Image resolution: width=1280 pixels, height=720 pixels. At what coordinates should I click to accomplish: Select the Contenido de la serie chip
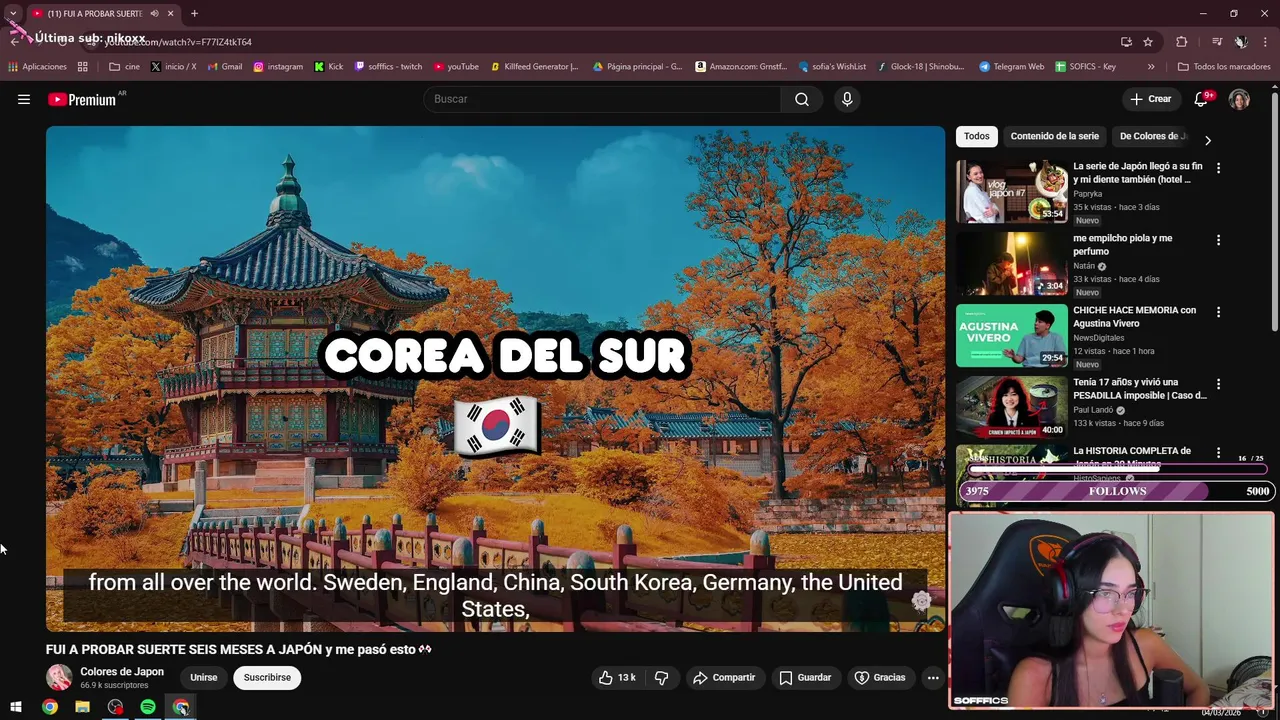(1054, 136)
